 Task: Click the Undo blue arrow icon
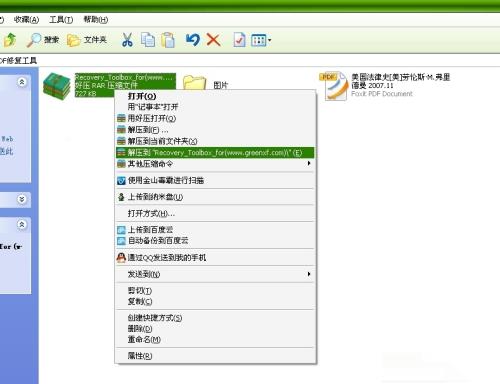point(192,40)
